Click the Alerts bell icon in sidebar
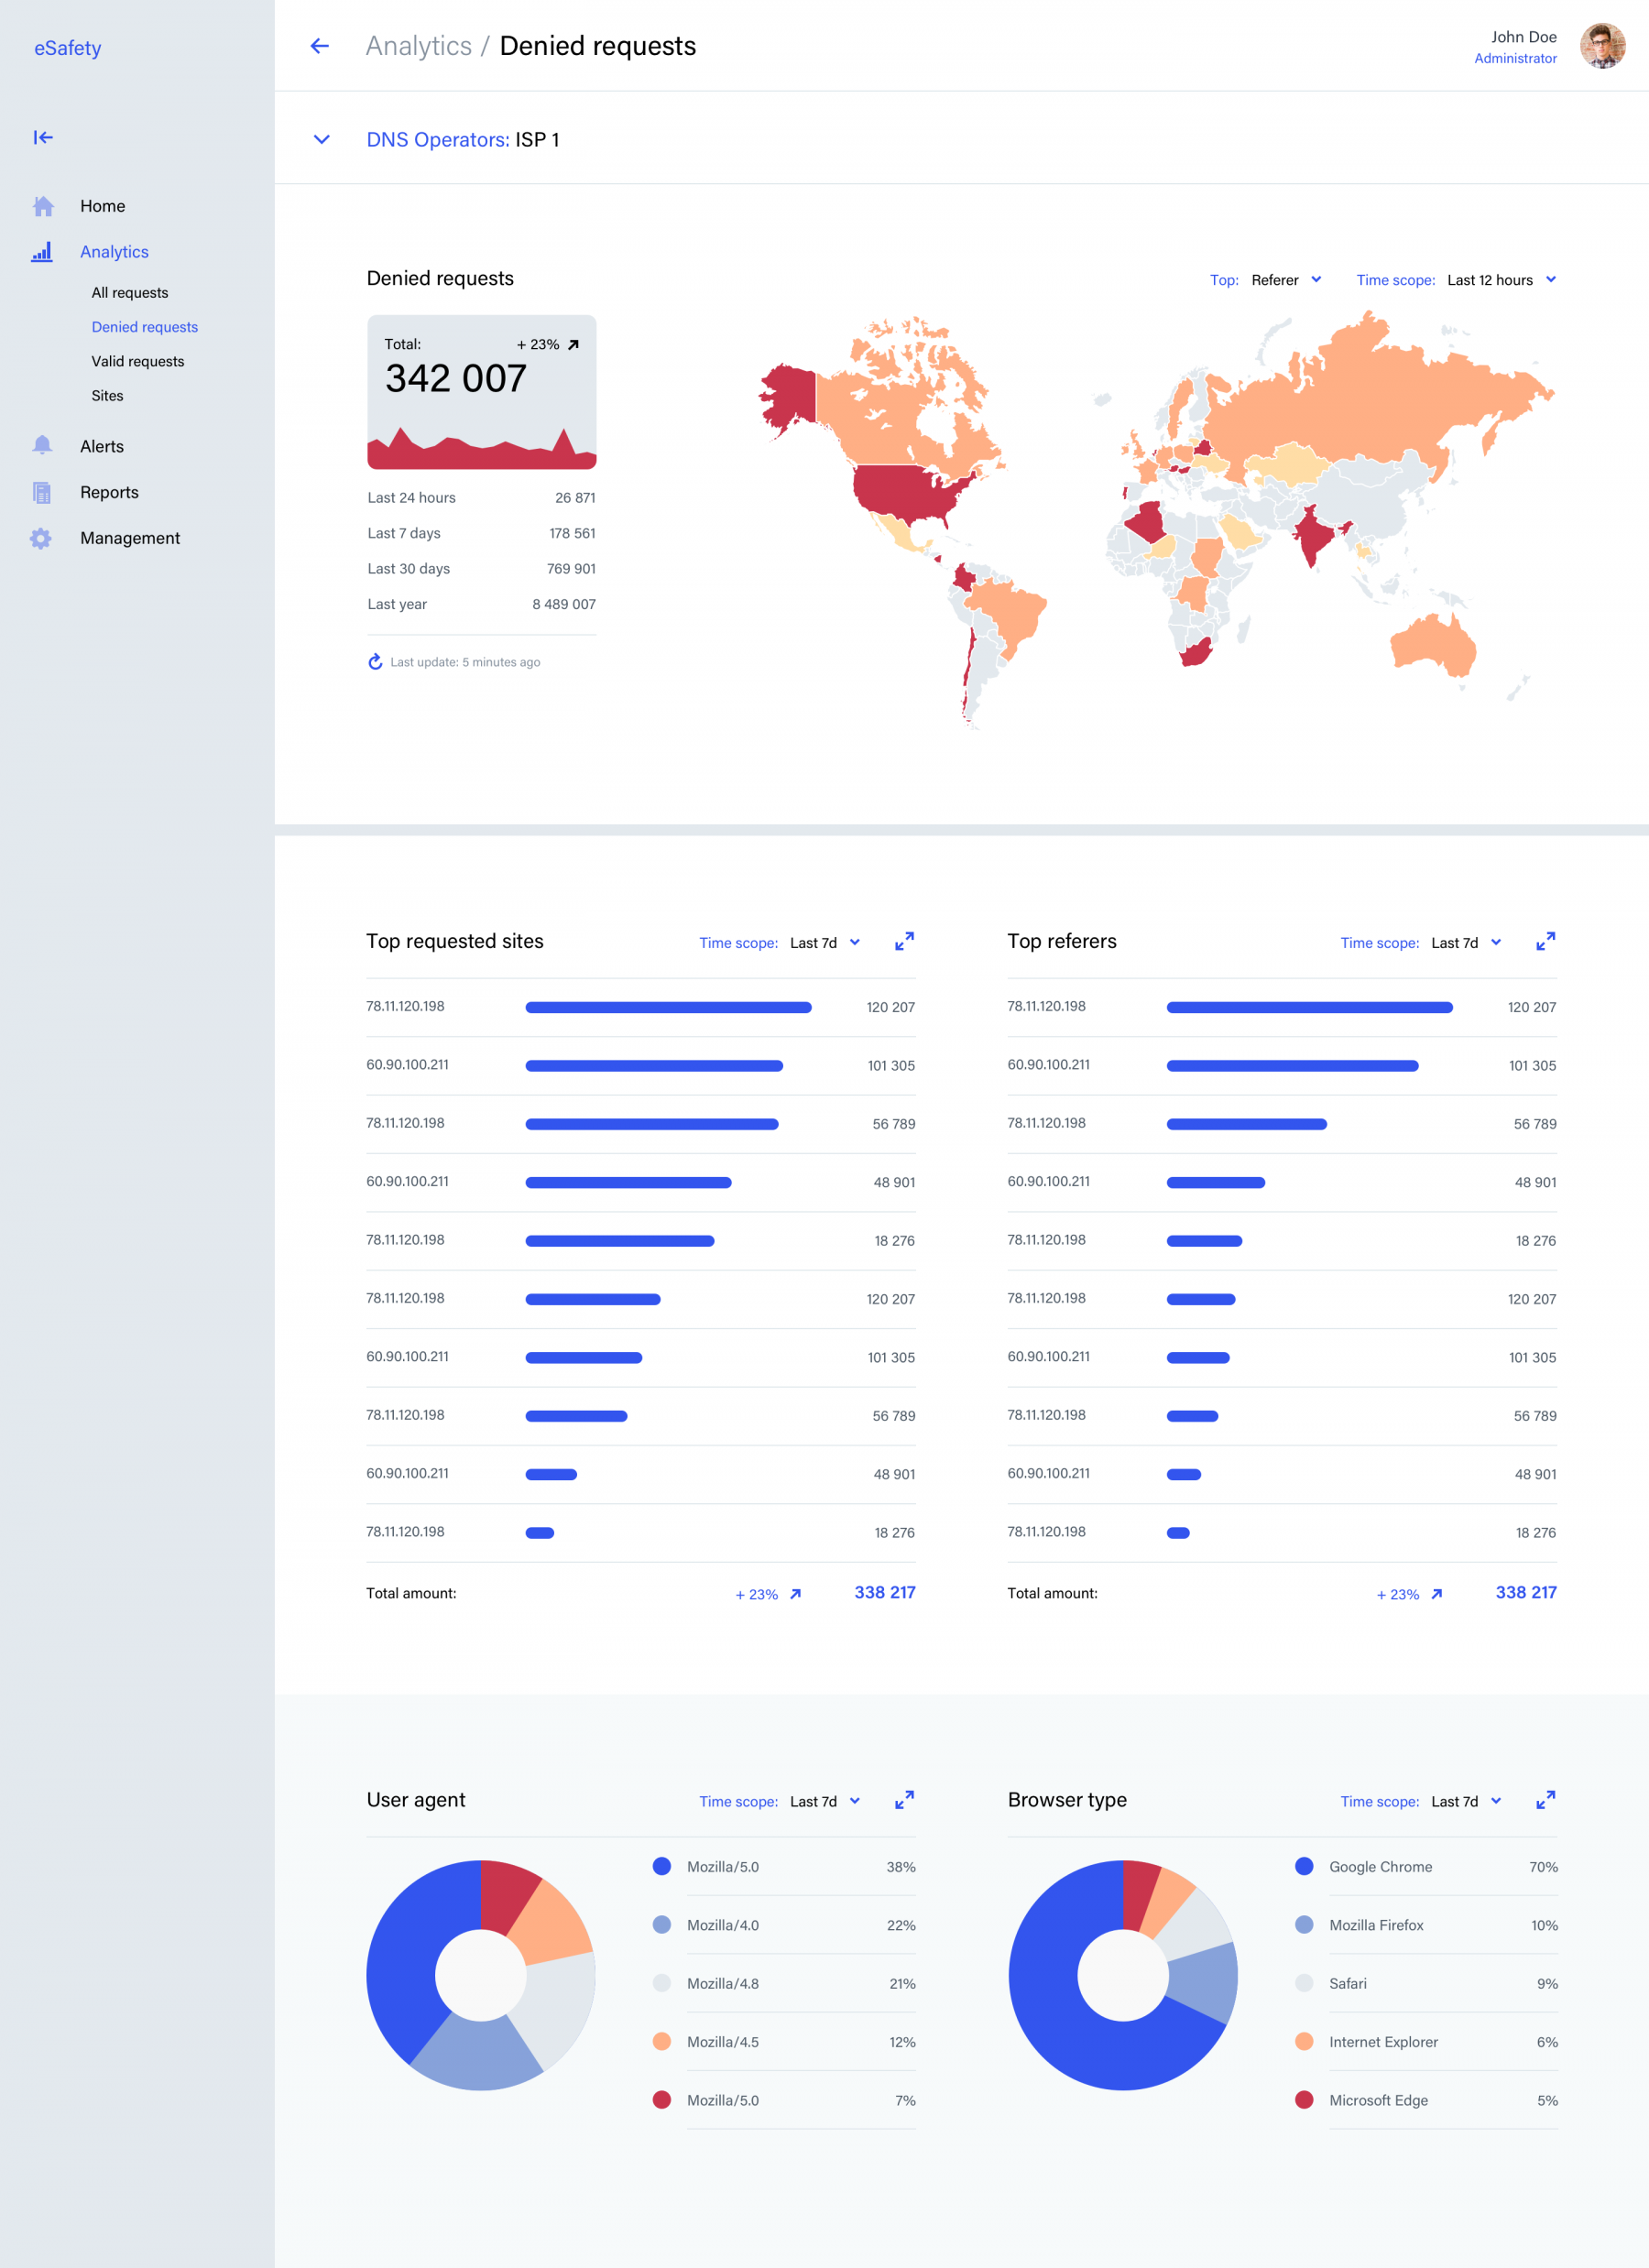The width and height of the screenshot is (1649, 2268). [42, 446]
